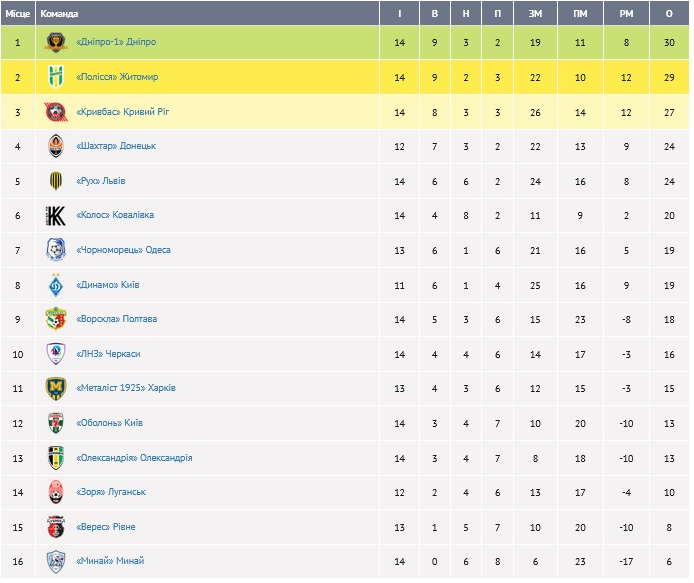Click the Dnipro-1 club logo

tap(56, 43)
